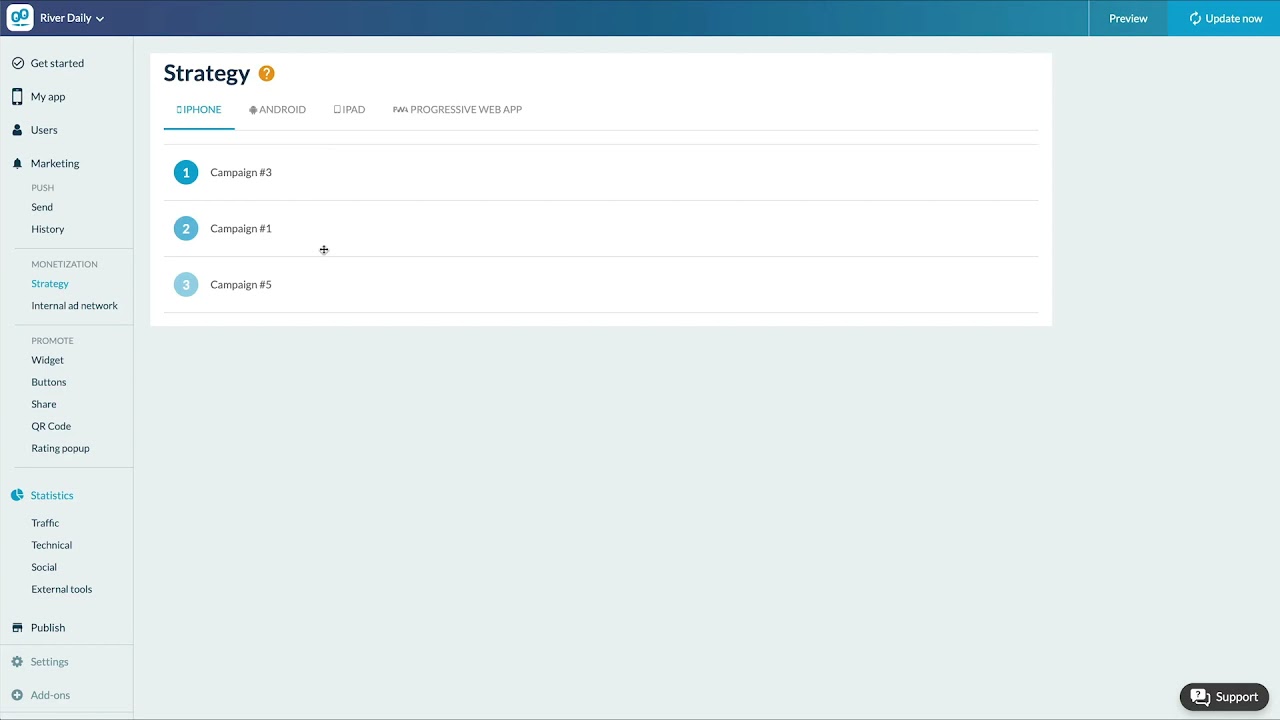Click the Add-ons plus icon
1280x720 pixels.
click(17, 695)
